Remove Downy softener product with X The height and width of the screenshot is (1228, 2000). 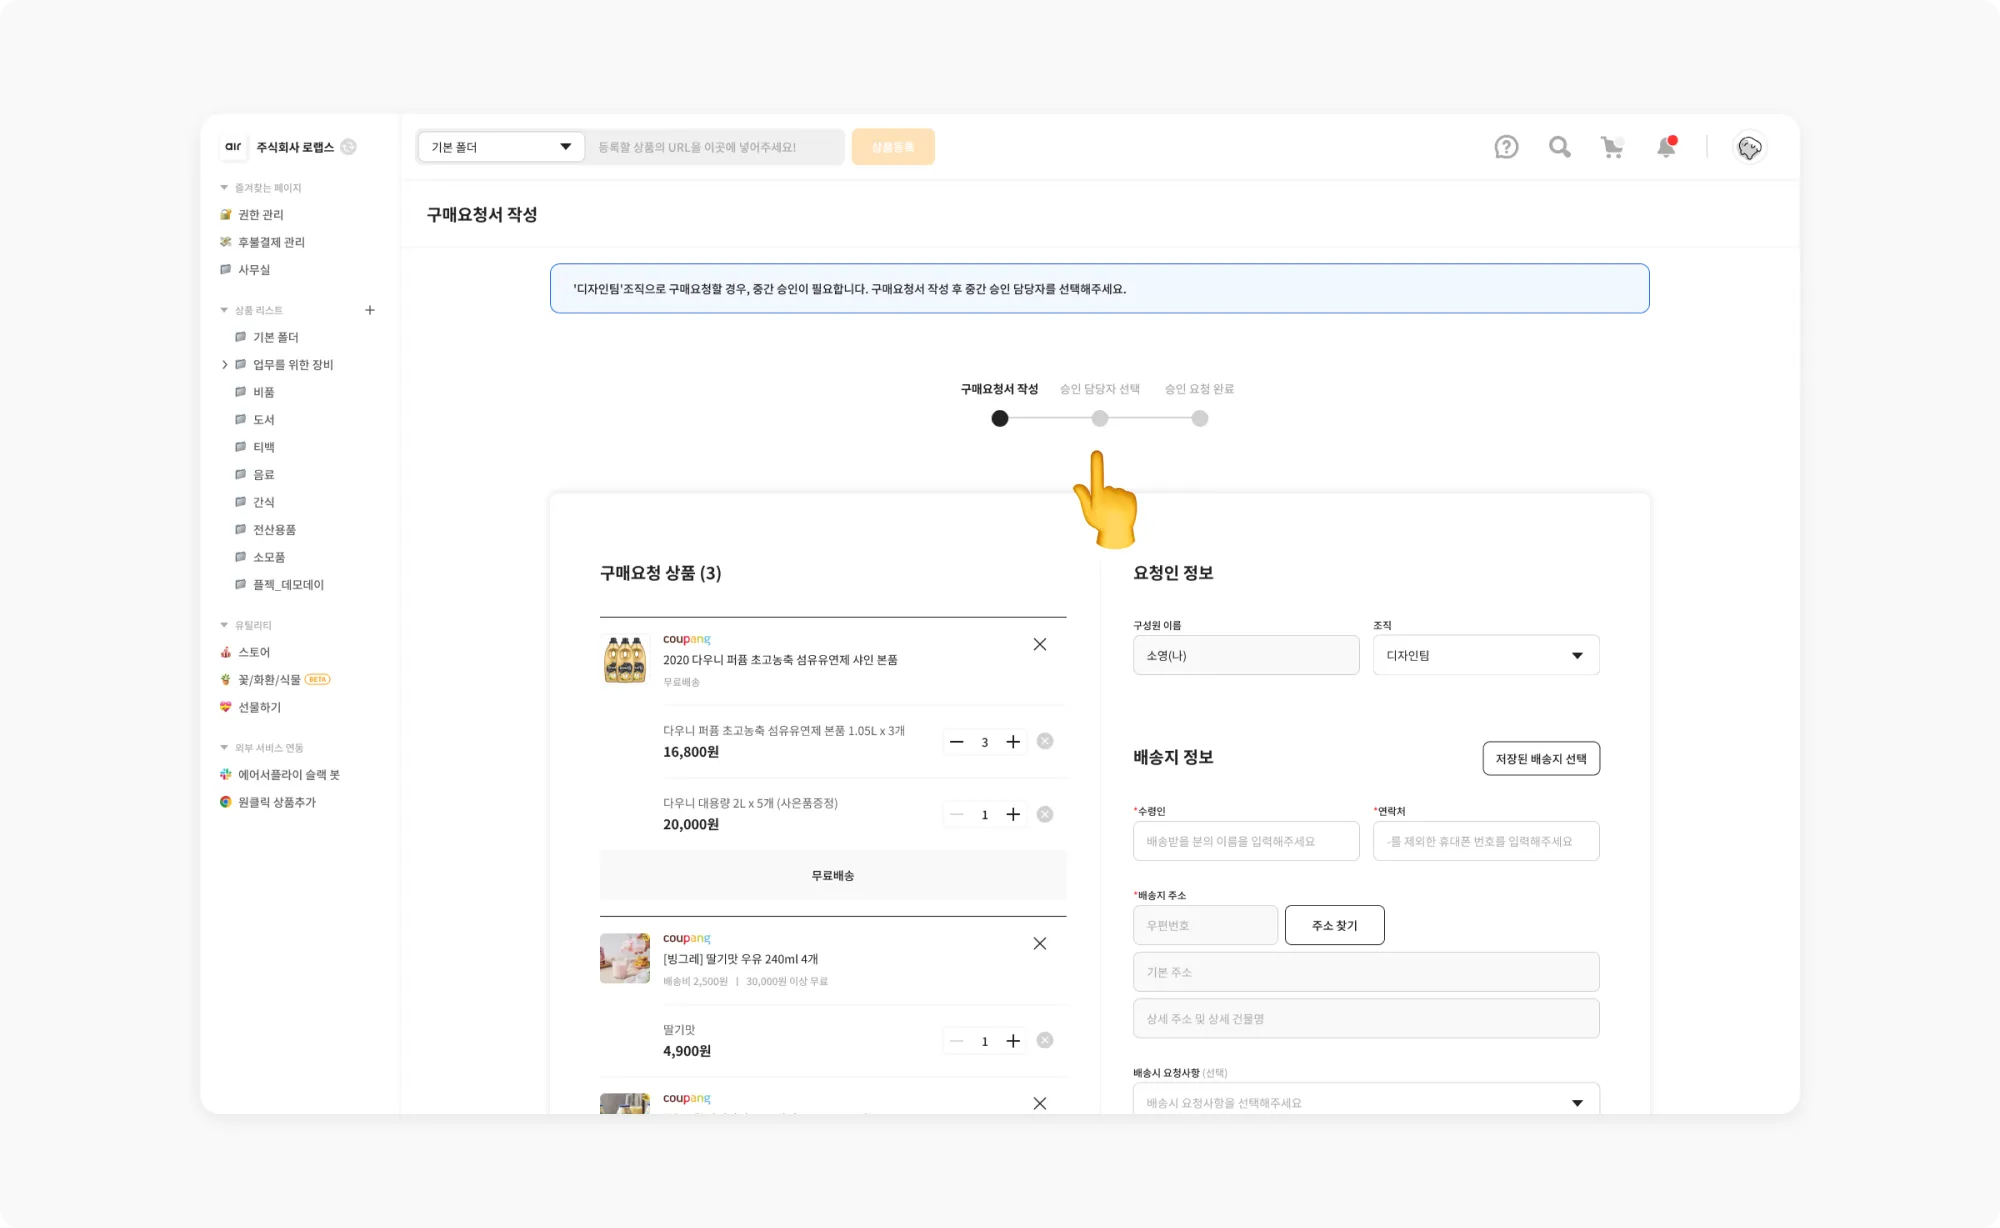click(1040, 644)
